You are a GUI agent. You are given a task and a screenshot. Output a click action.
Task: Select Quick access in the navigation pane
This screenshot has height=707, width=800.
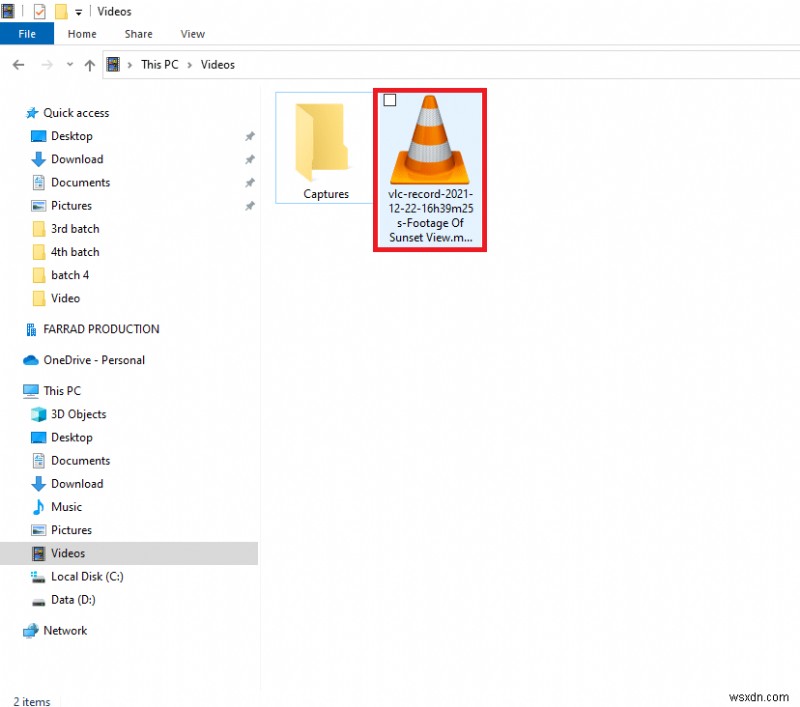(76, 113)
